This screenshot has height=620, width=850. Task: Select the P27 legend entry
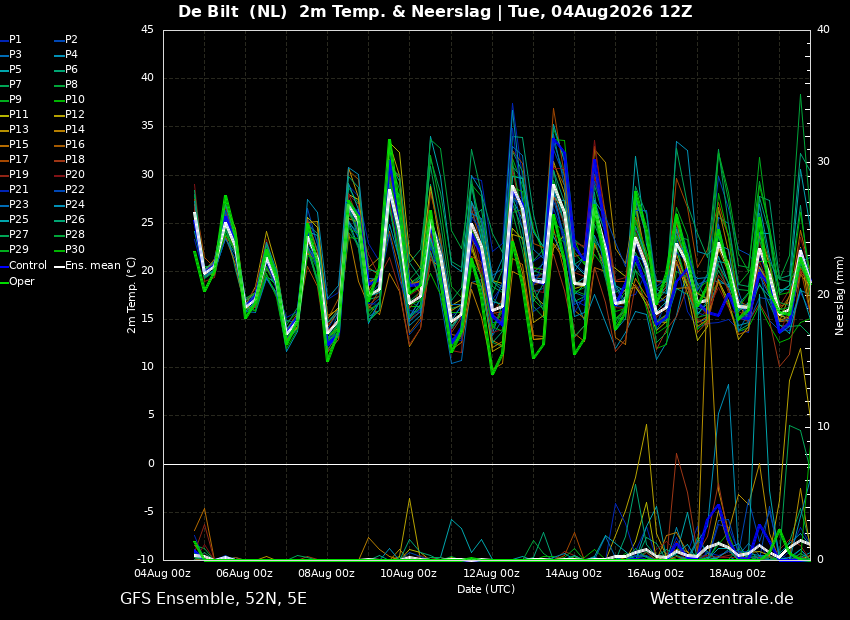point(15,235)
